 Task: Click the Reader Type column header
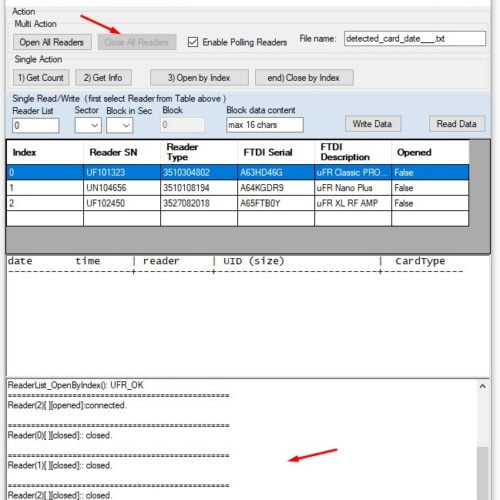click(x=199, y=152)
